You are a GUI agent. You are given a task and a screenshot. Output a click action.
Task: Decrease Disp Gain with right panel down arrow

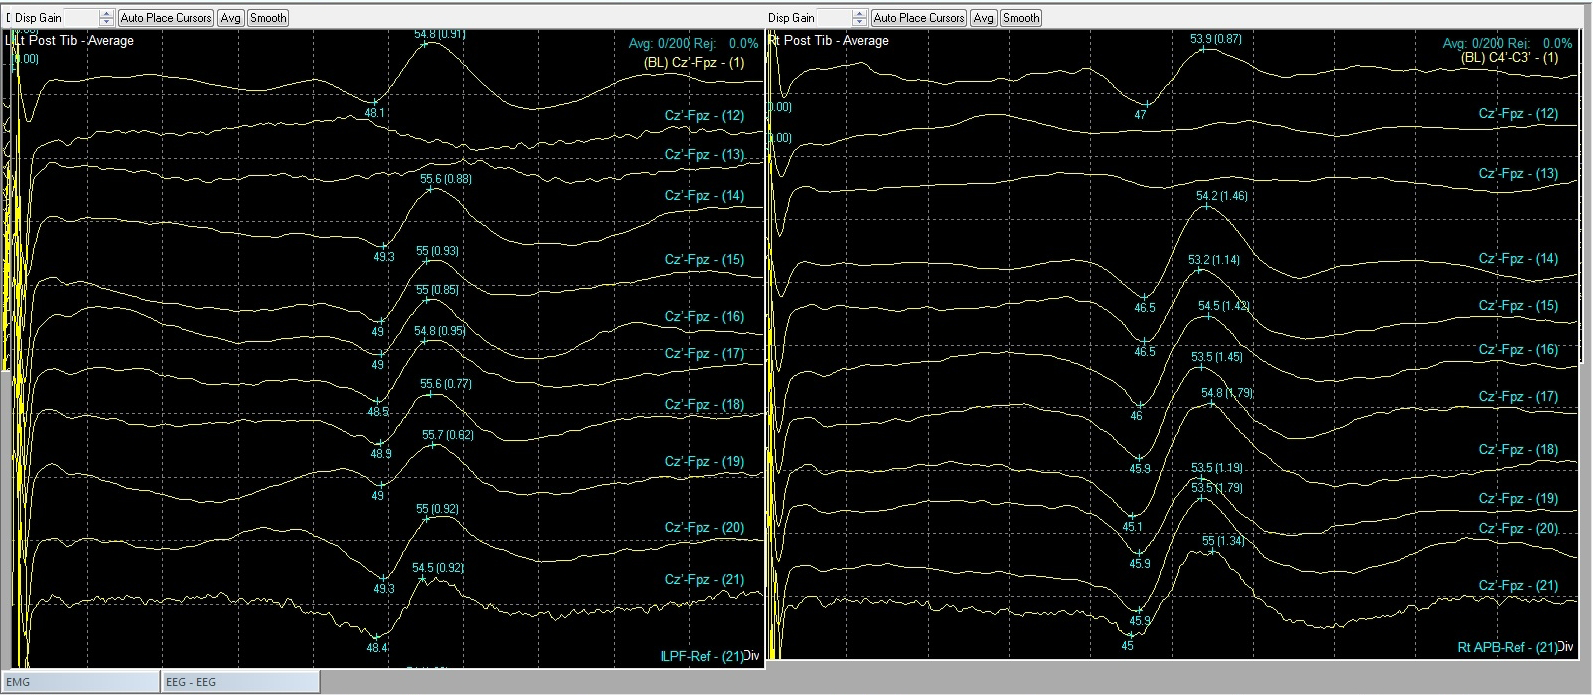click(859, 22)
